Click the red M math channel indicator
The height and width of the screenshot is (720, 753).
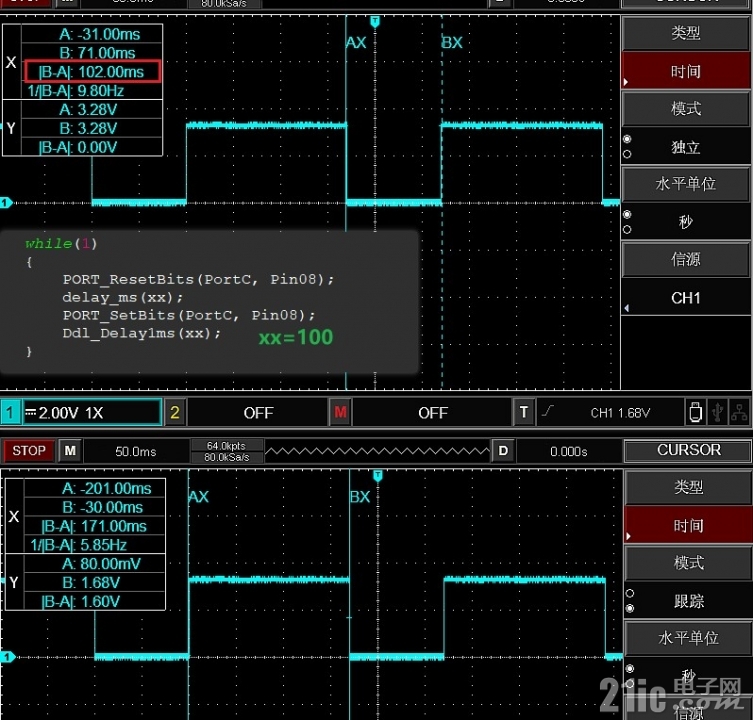[340, 412]
